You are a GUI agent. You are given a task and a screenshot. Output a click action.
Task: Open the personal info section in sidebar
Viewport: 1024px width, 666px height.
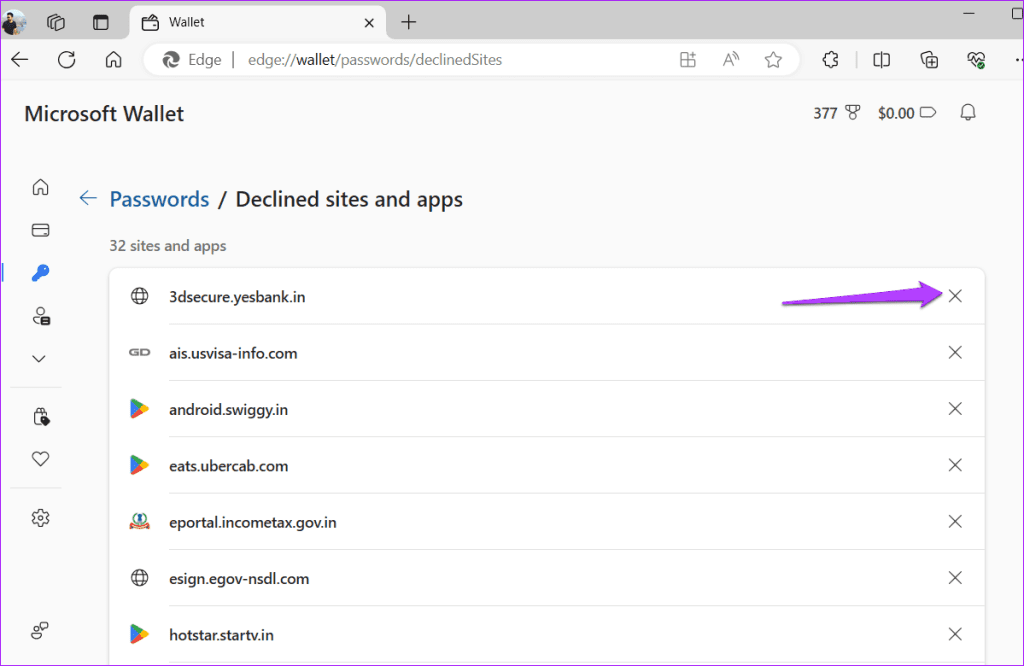click(x=39, y=315)
